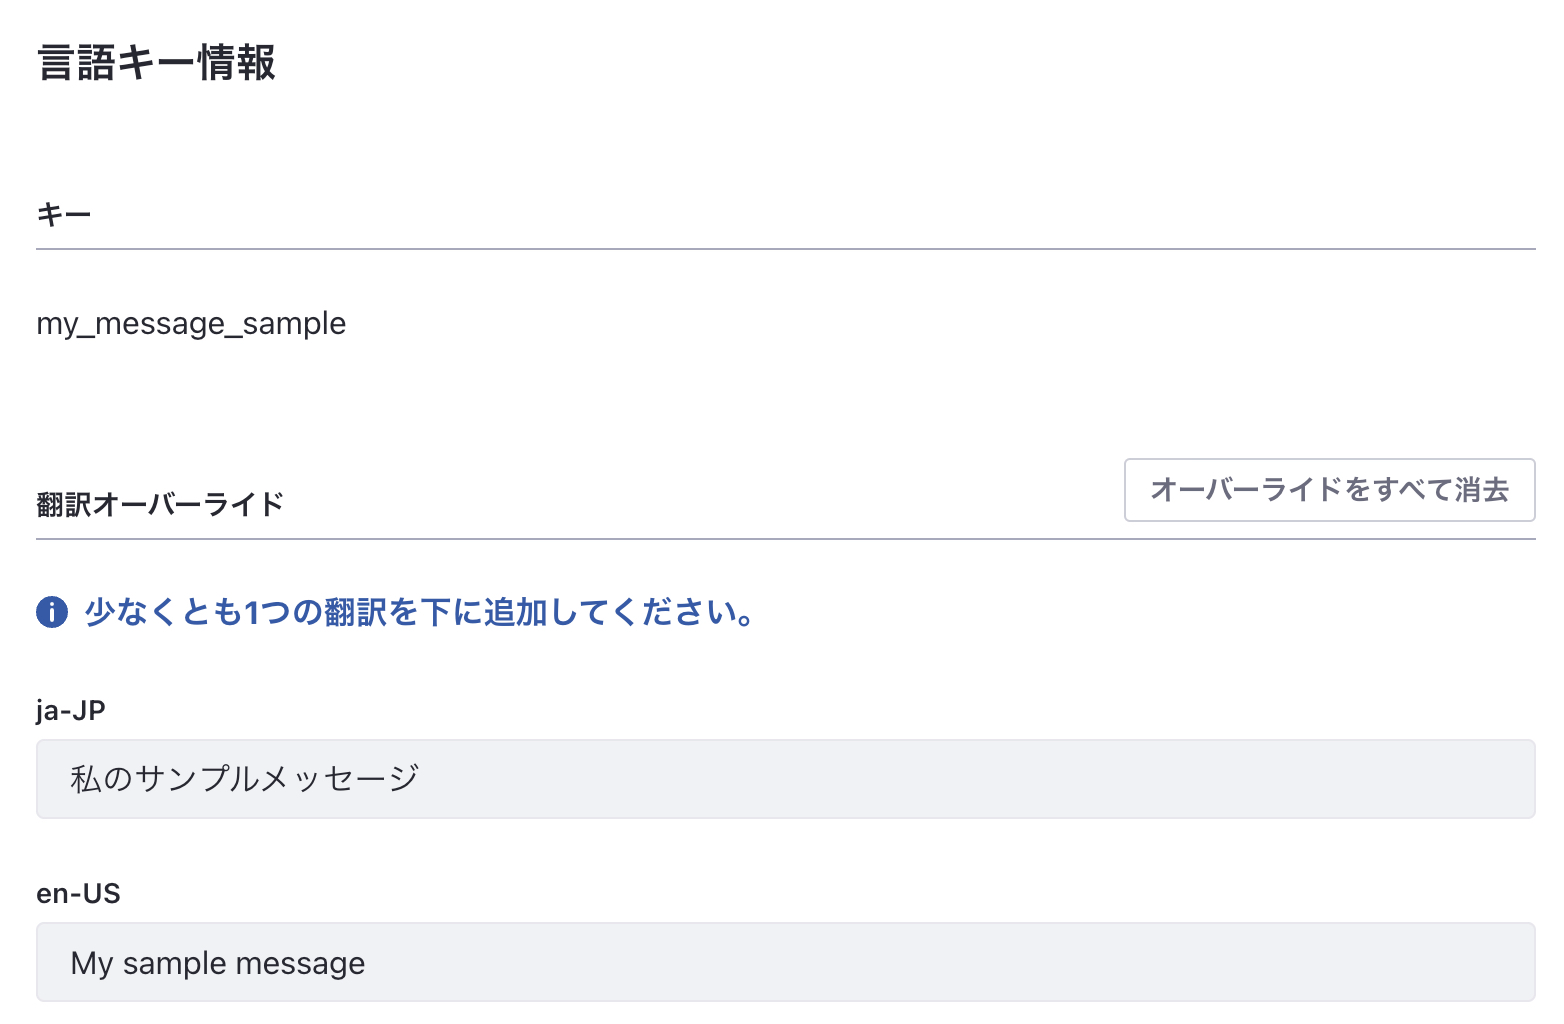Click the empty right side of ja-JP field

coord(1200,779)
